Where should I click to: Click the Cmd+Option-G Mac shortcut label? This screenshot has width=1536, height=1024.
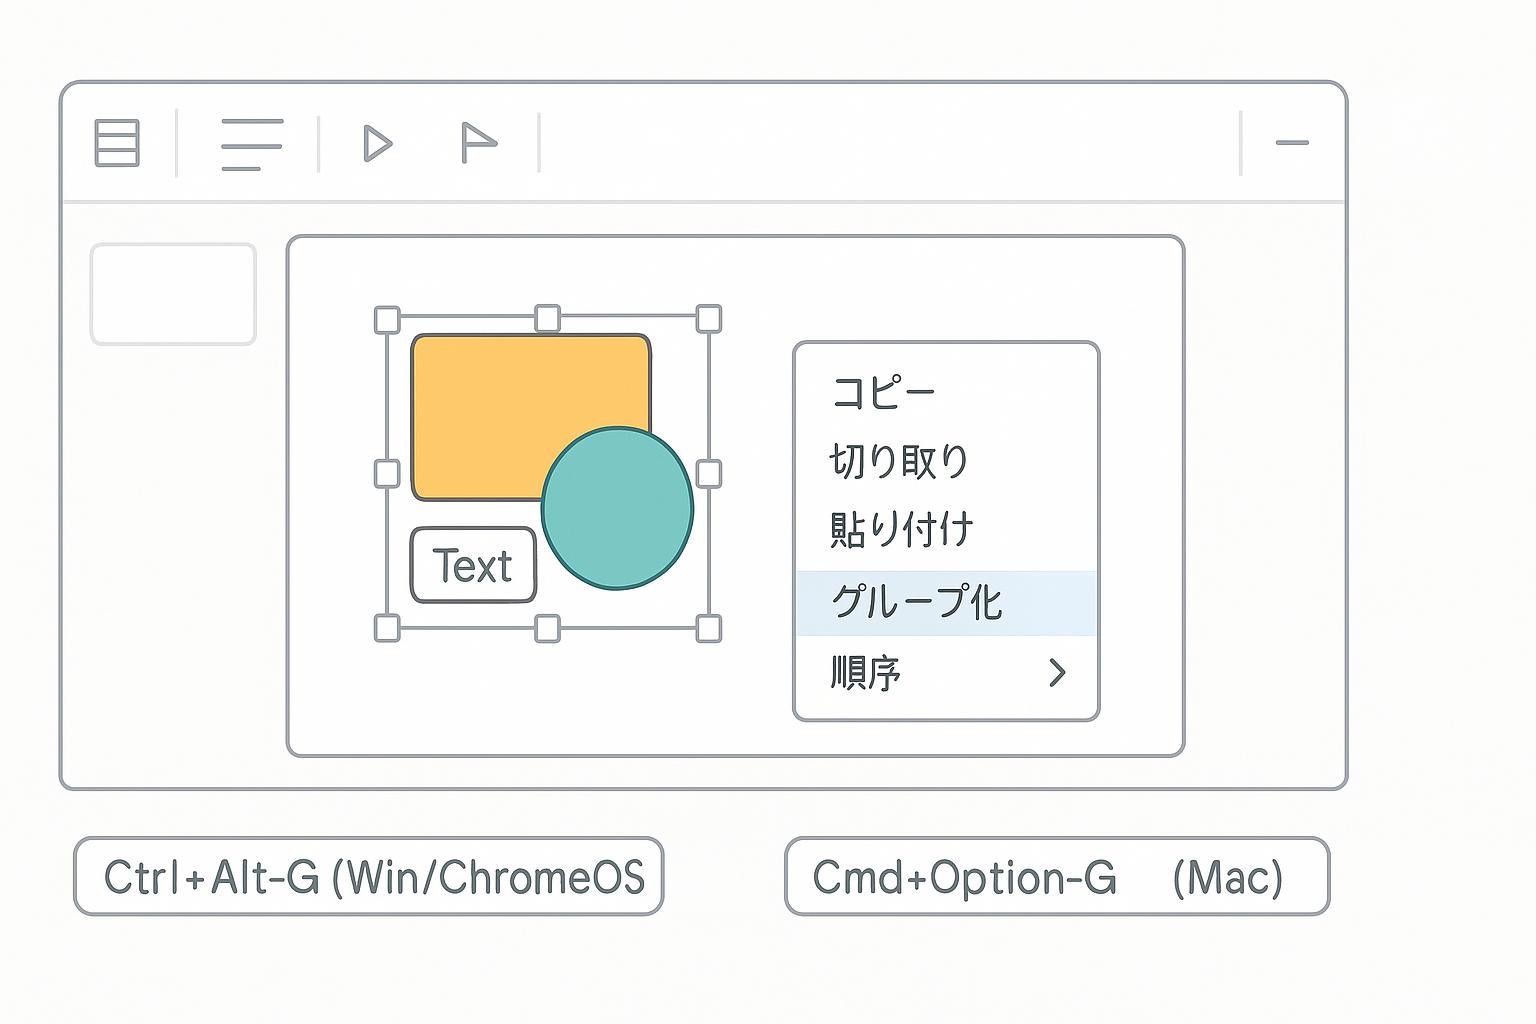coord(1057,877)
